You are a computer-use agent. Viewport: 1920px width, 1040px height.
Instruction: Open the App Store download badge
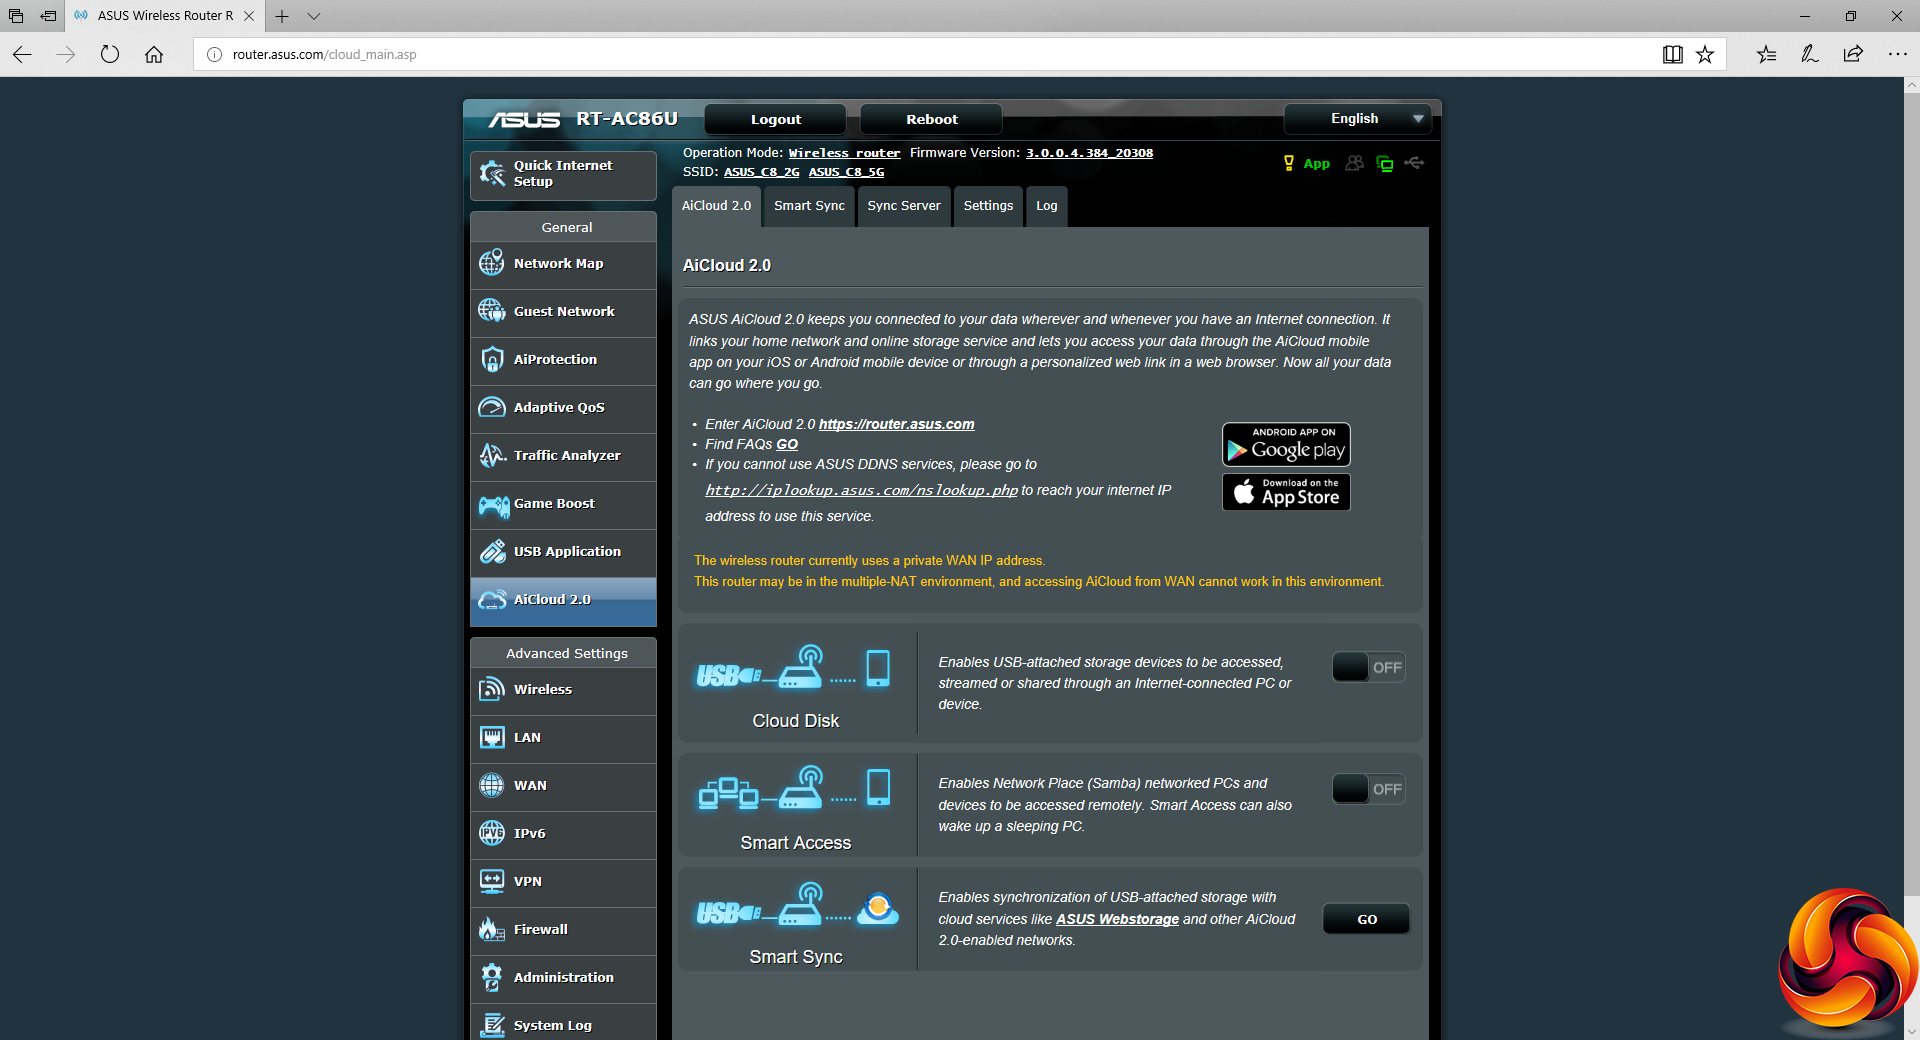(x=1286, y=492)
